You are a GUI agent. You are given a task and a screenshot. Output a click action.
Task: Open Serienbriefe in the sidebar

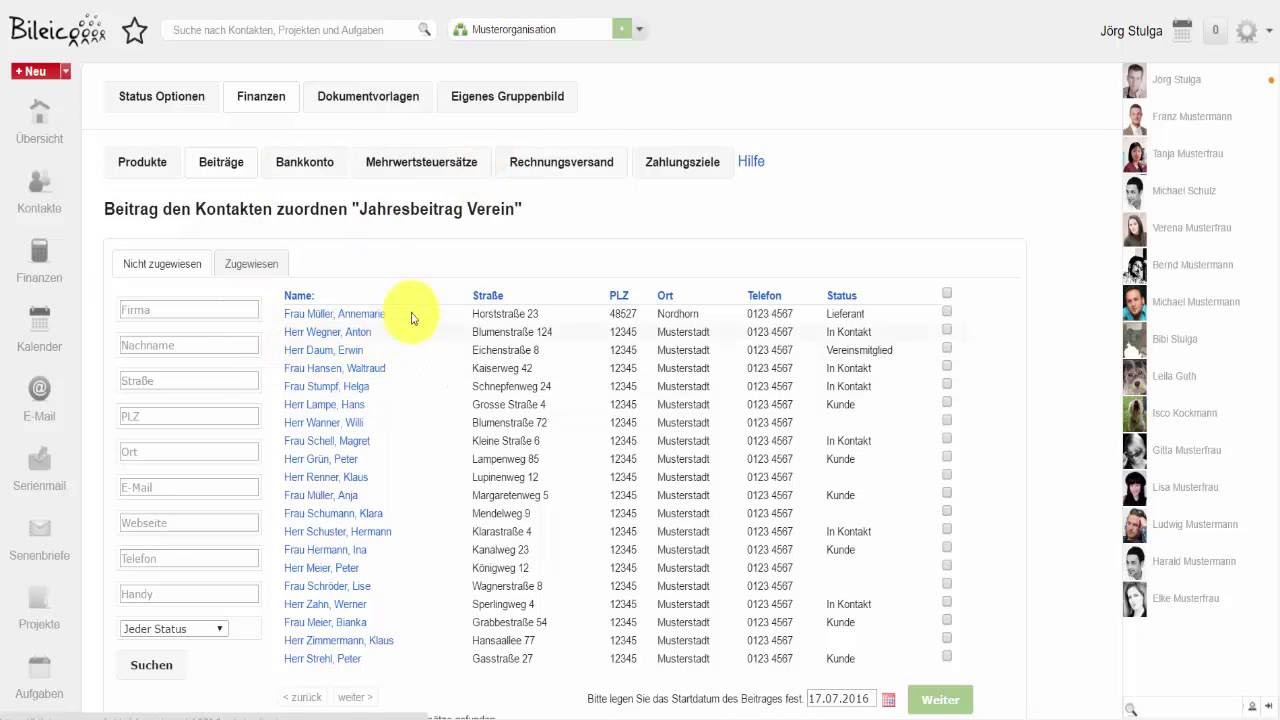coord(40,537)
